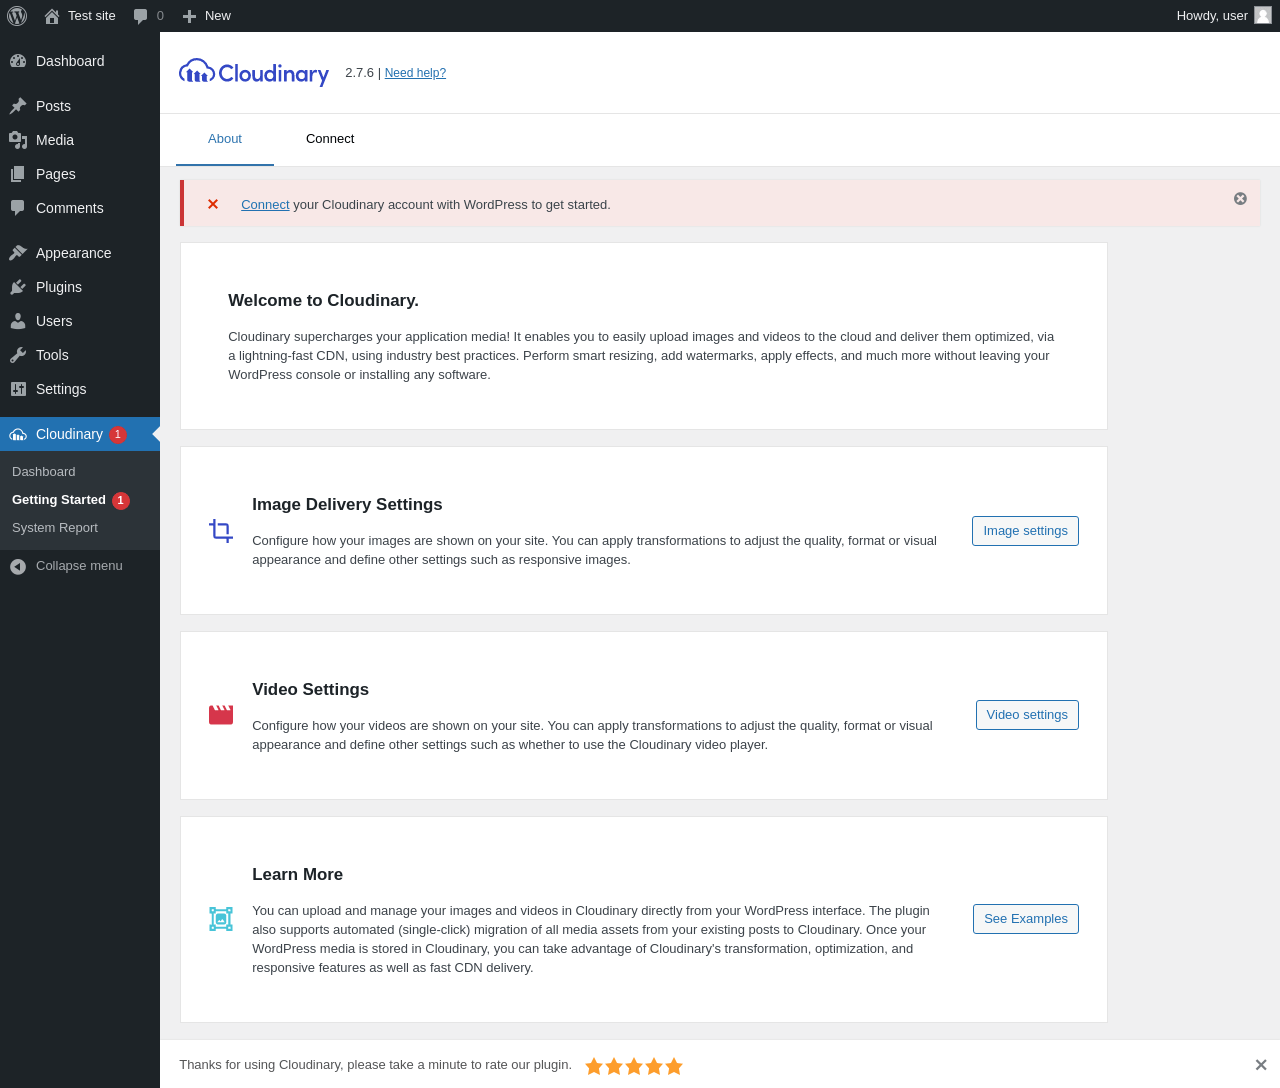Click the comments bubble icon in admin bar
The width and height of the screenshot is (1280, 1088).
click(x=141, y=16)
